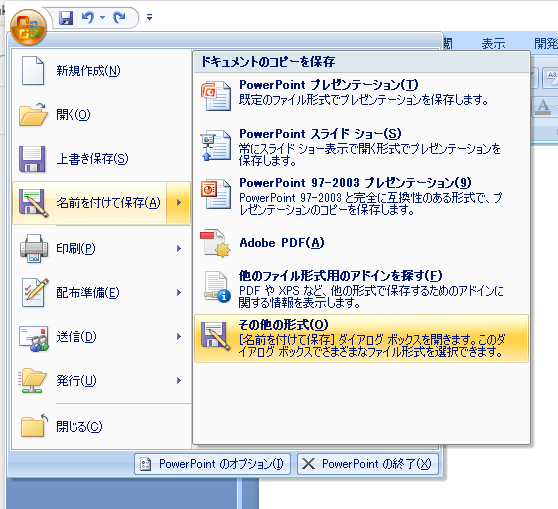The height and width of the screenshot is (509, 558).
Task: Click the Adobe PDF icon
Action: pyautogui.click(x=215, y=243)
